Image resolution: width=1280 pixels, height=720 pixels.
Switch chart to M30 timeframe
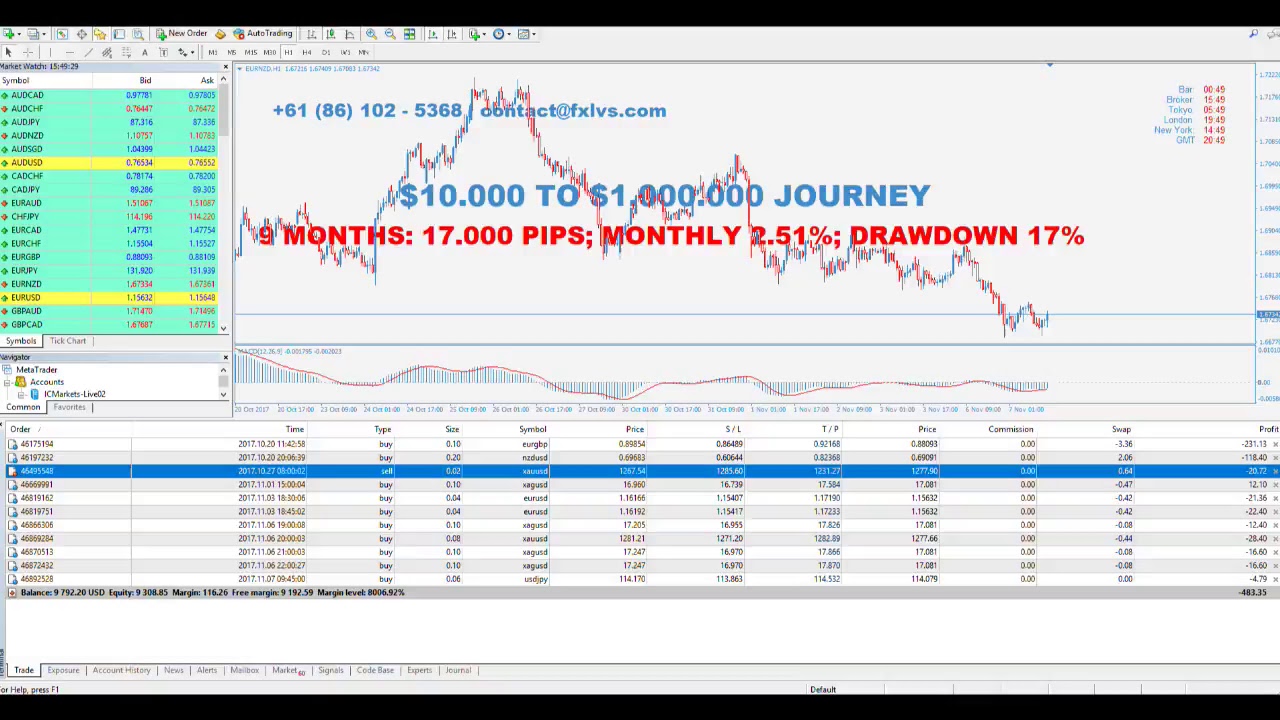270,52
